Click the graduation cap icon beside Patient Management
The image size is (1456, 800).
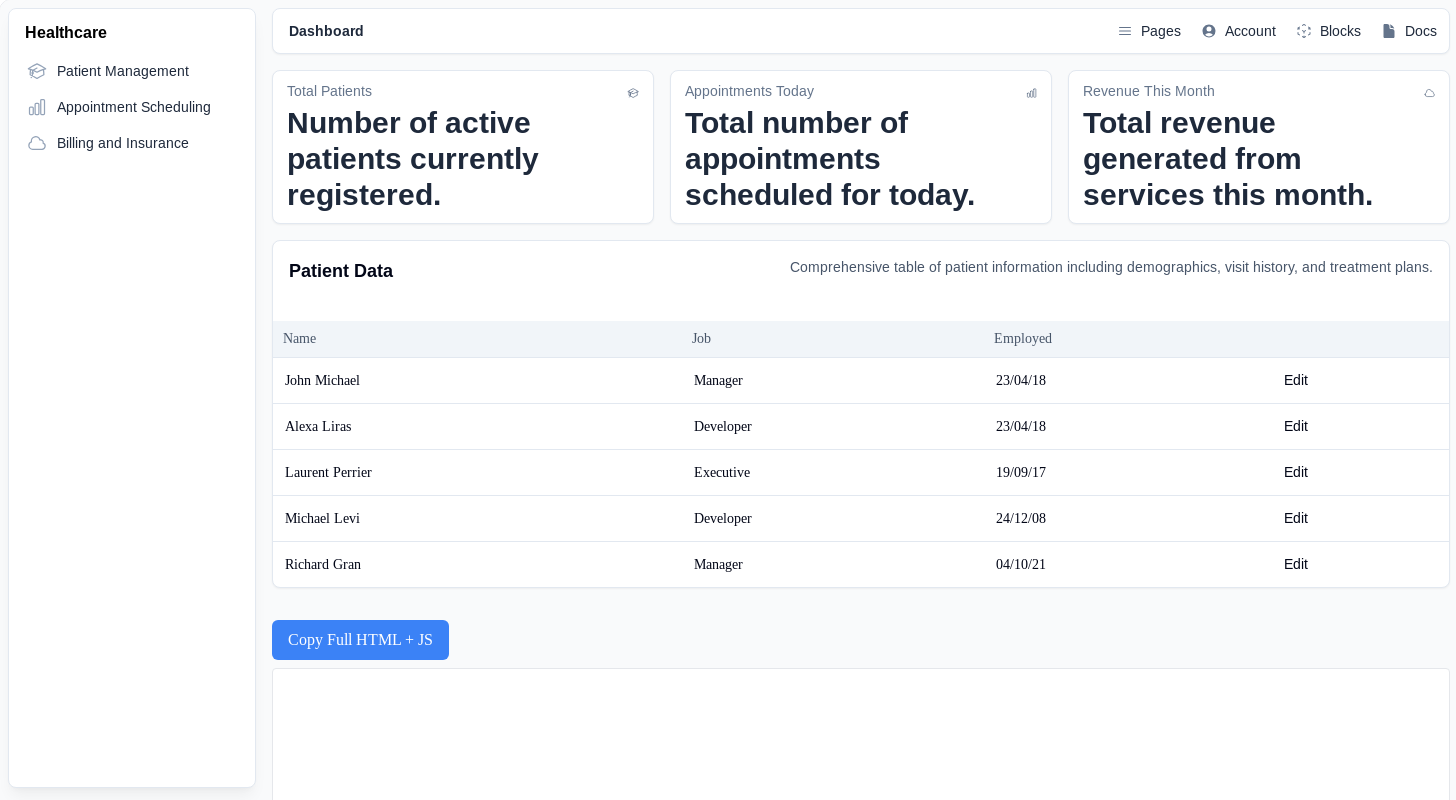37,71
